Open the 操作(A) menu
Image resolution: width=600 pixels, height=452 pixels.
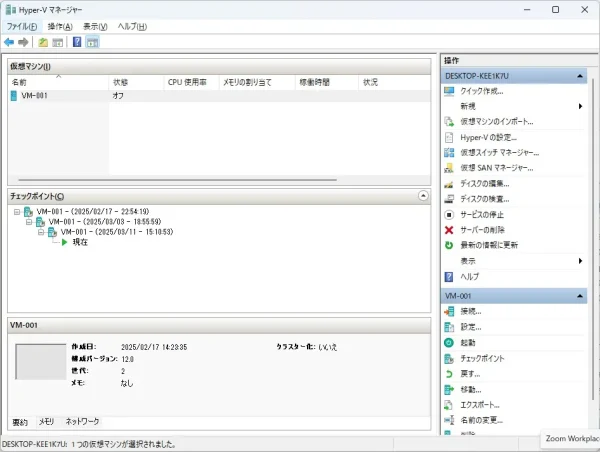60,26
